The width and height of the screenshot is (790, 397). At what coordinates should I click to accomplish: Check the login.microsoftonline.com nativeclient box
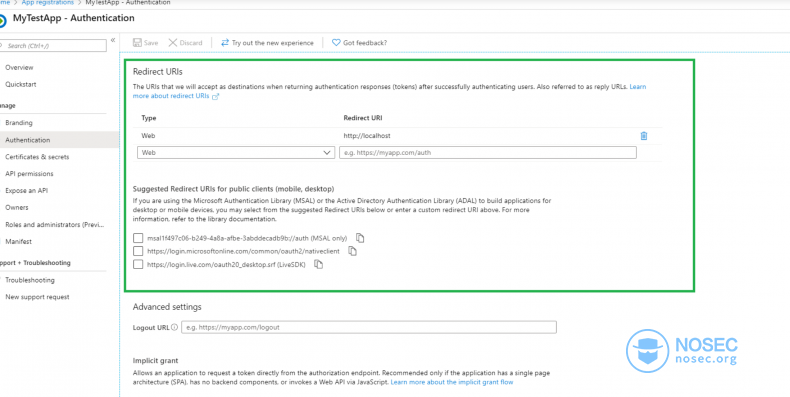138,251
